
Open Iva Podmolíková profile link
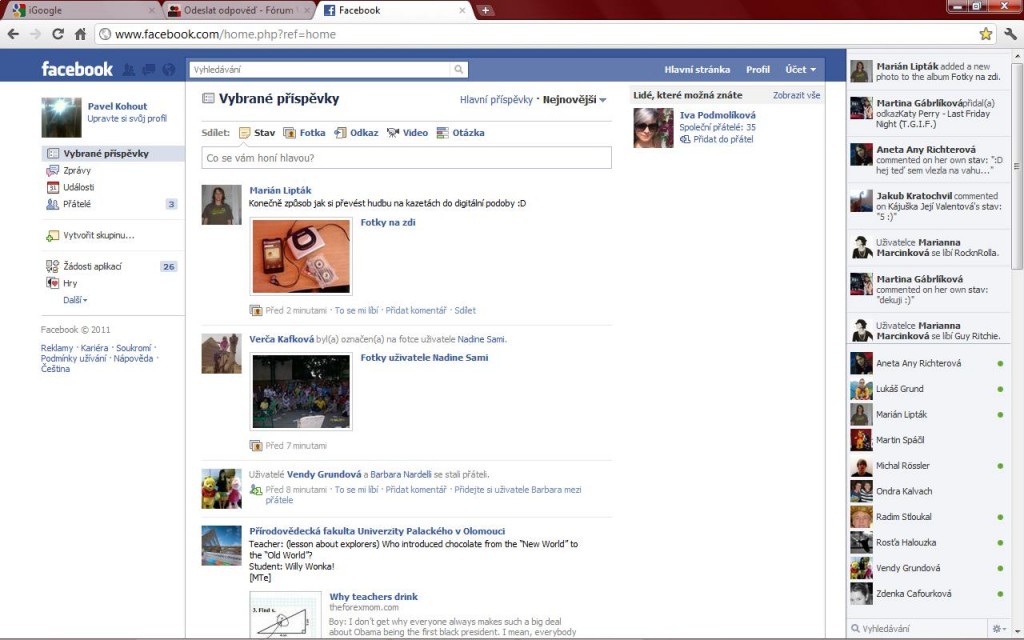[717, 116]
